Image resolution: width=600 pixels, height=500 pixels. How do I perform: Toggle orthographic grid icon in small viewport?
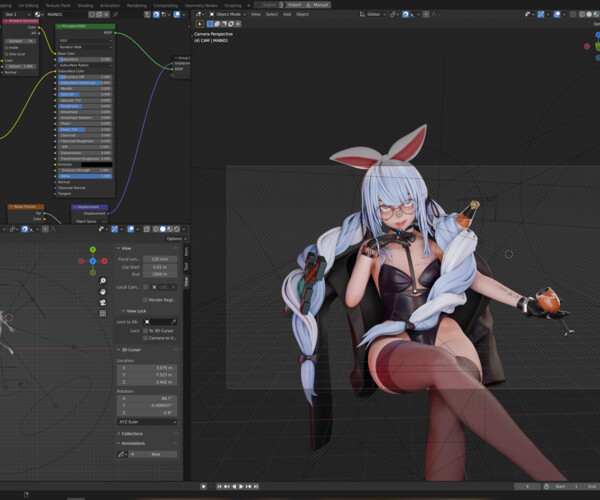pyautogui.click(x=103, y=313)
